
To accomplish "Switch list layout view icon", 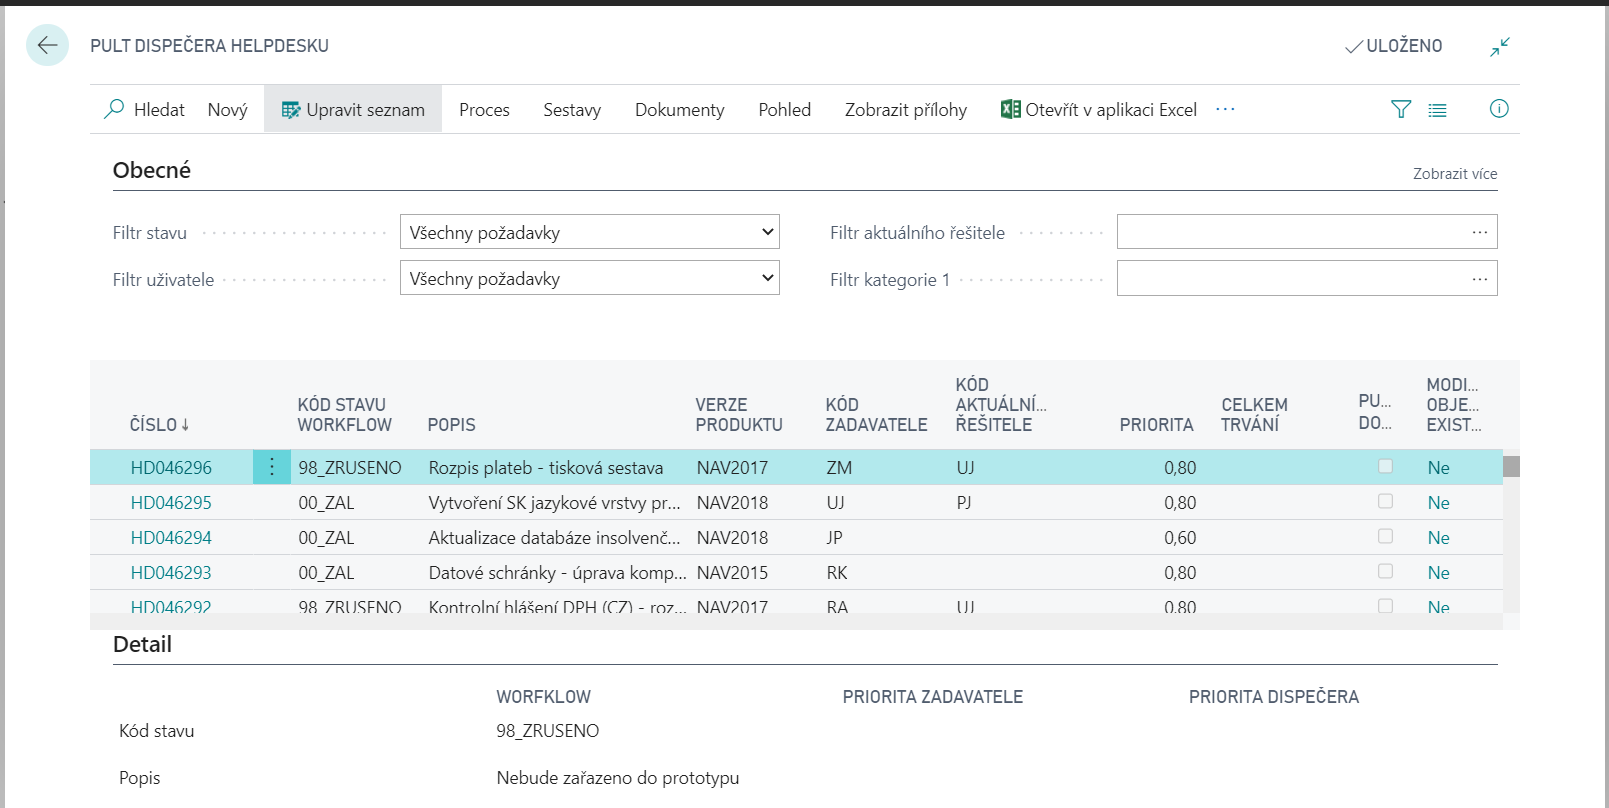I will pyautogui.click(x=1437, y=110).
